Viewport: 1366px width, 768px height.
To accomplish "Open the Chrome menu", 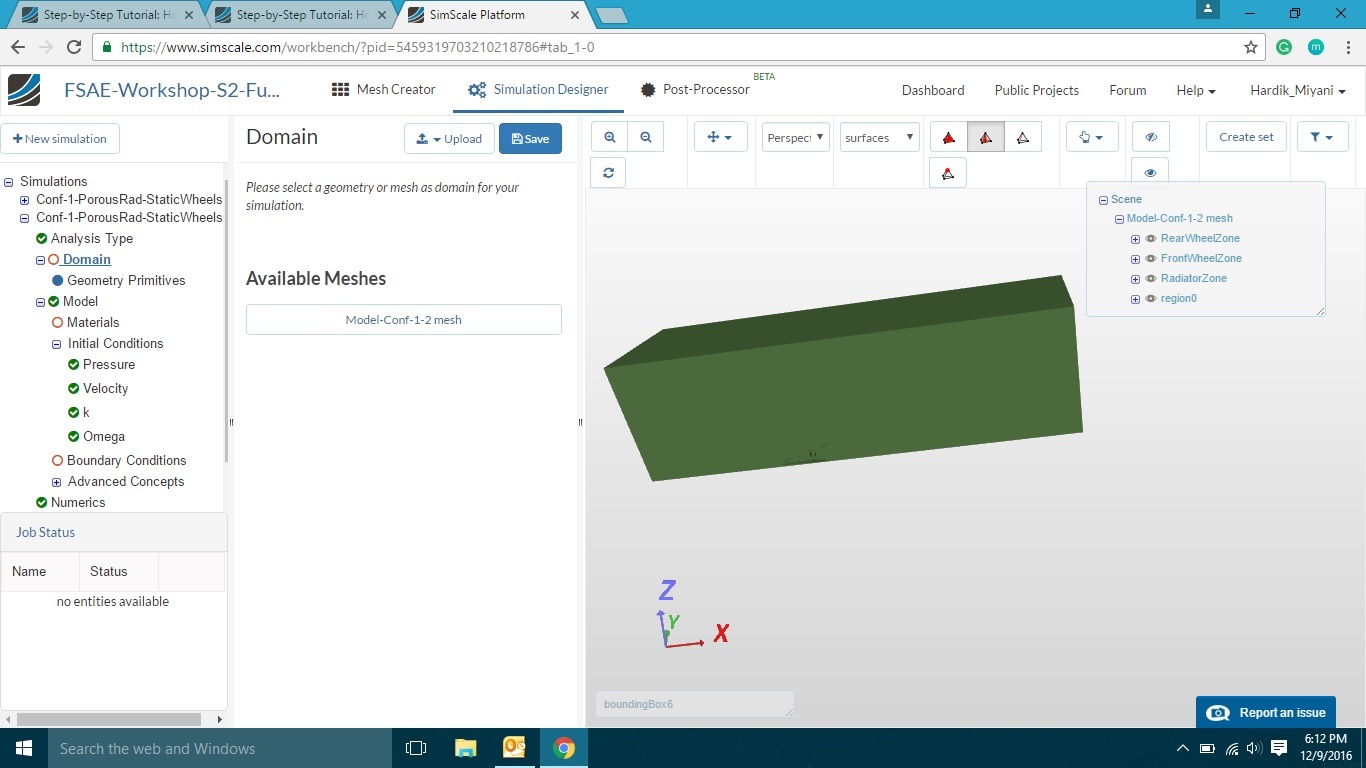I will click(1348, 47).
